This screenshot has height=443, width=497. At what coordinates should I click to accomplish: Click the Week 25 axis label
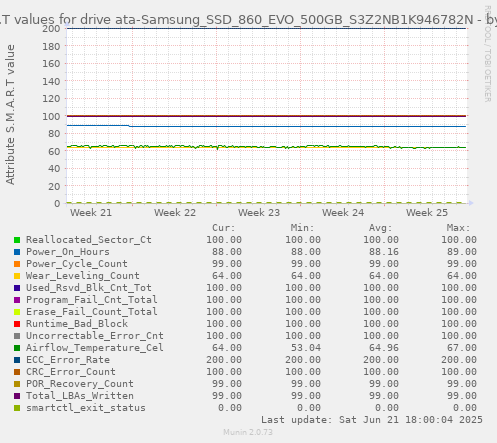[427, 213]
